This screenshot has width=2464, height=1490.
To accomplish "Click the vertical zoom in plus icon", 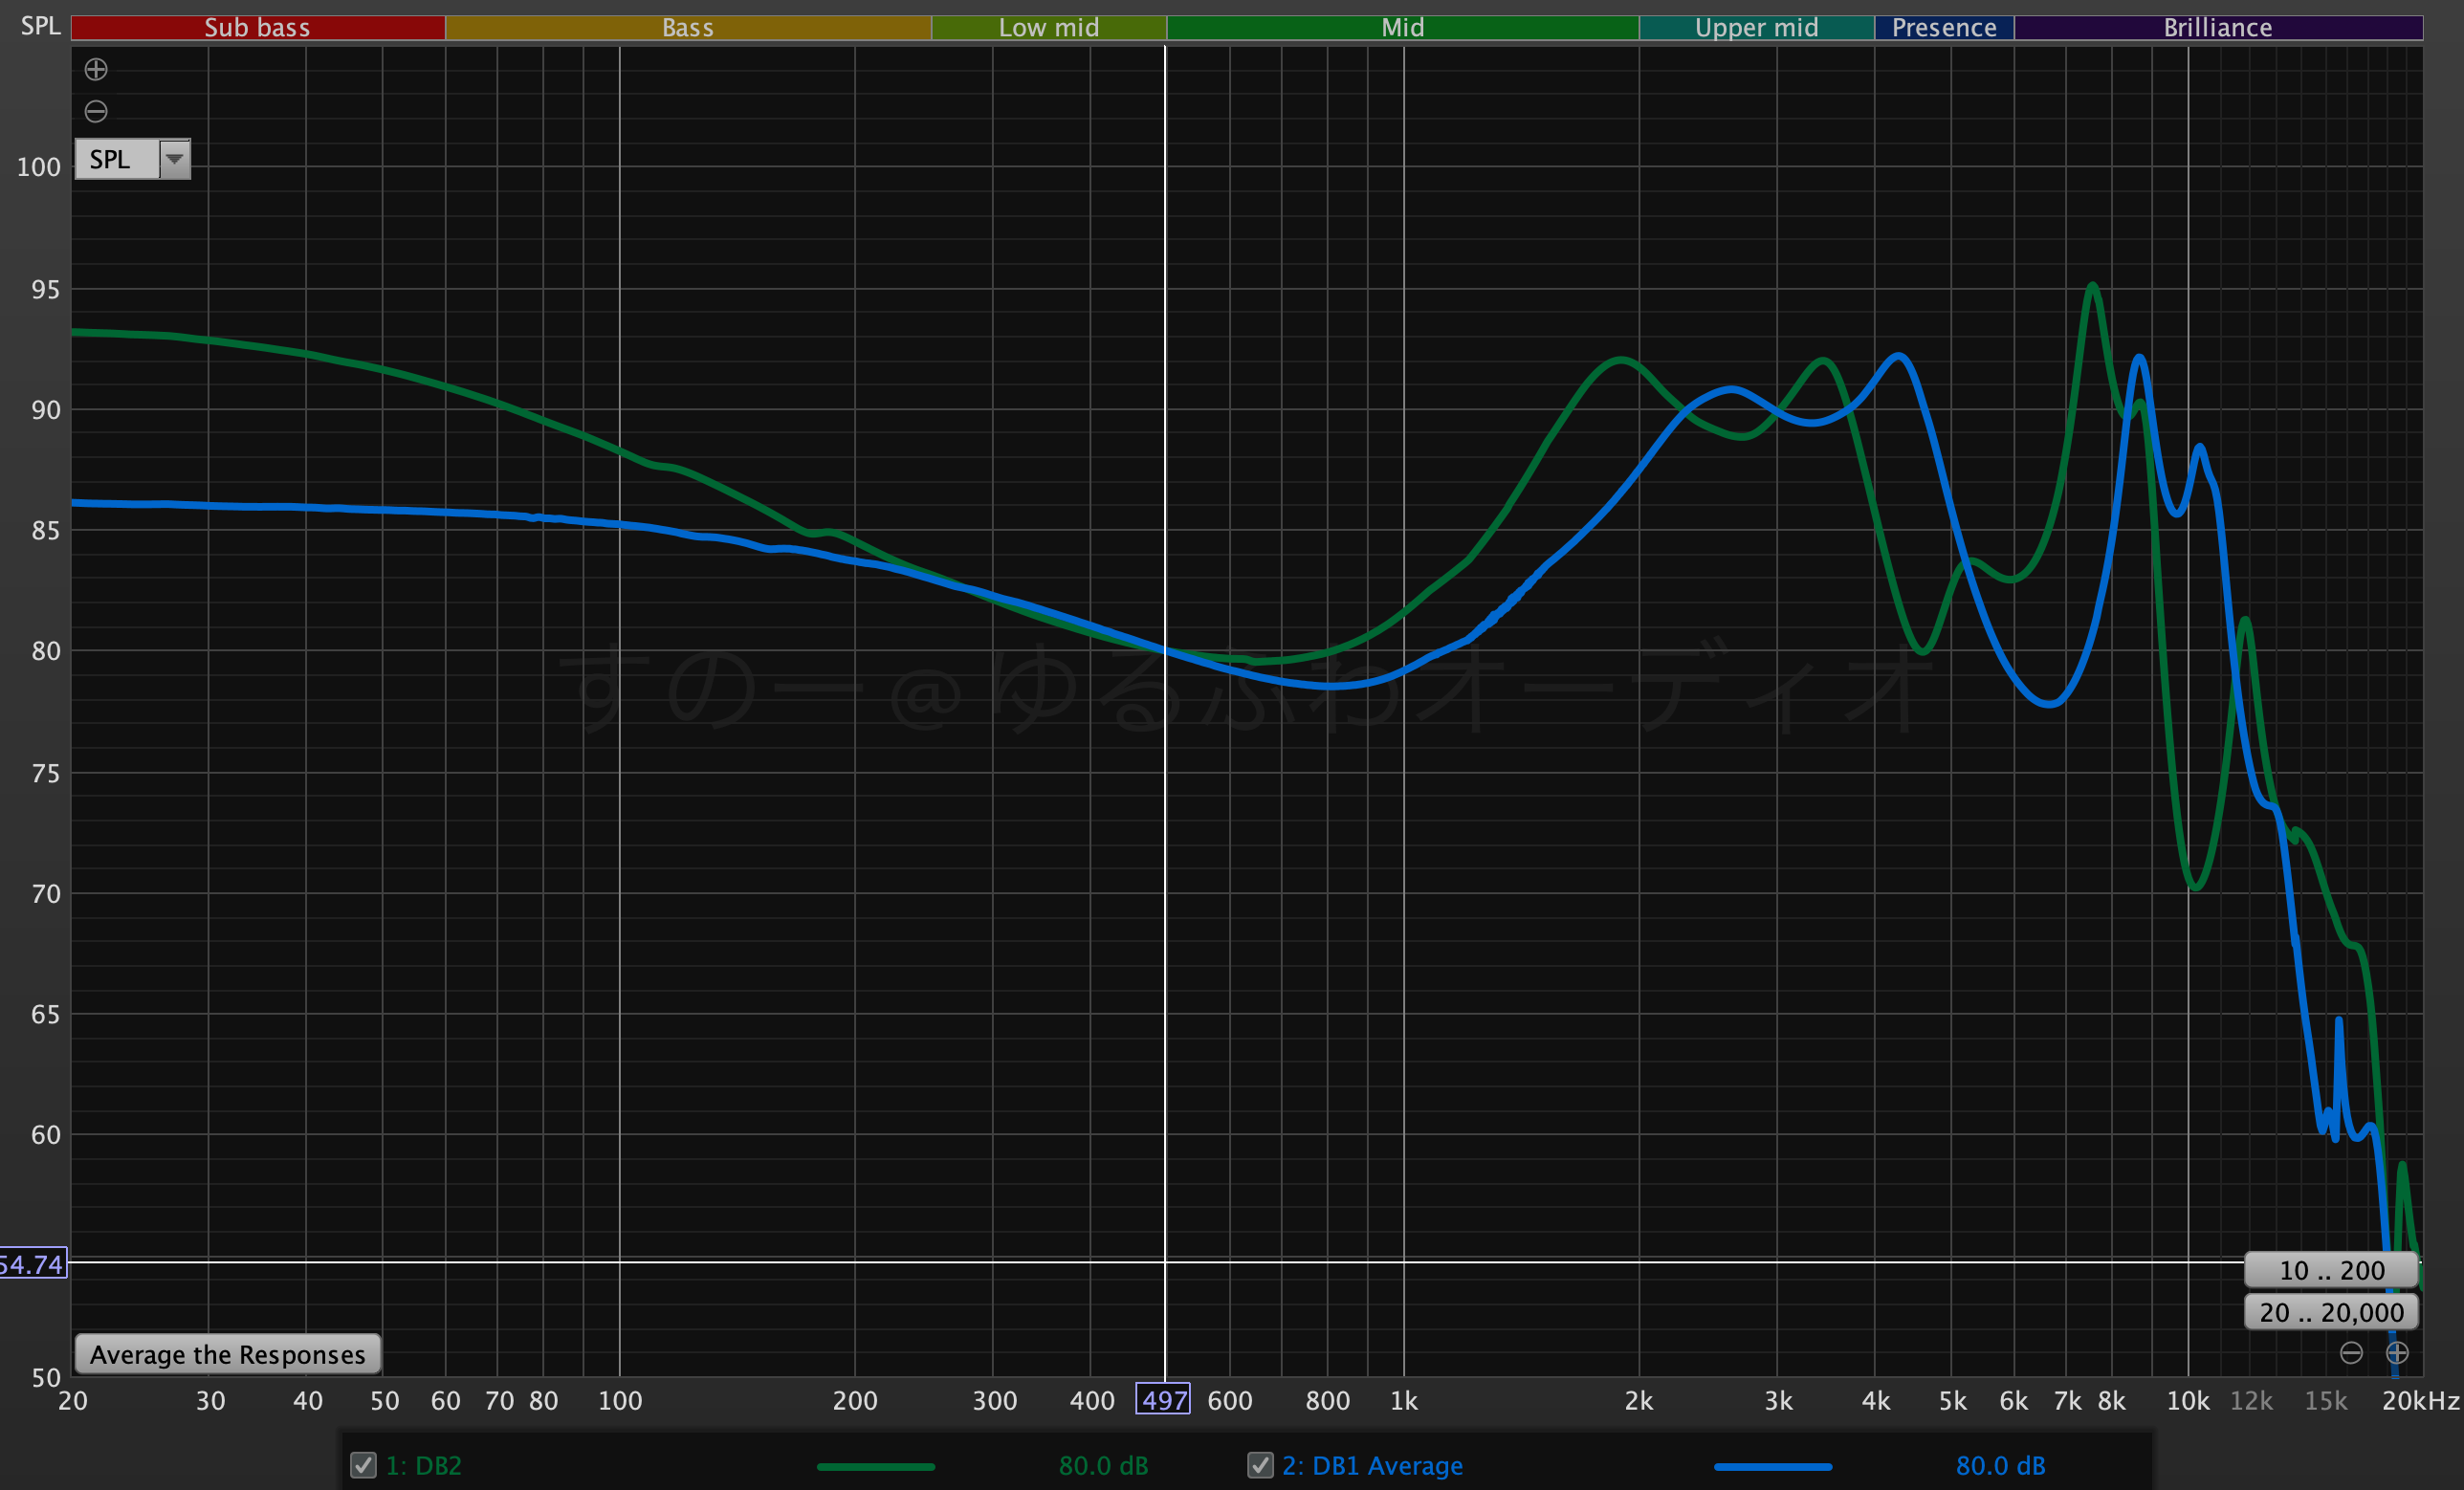I will 96,69.
